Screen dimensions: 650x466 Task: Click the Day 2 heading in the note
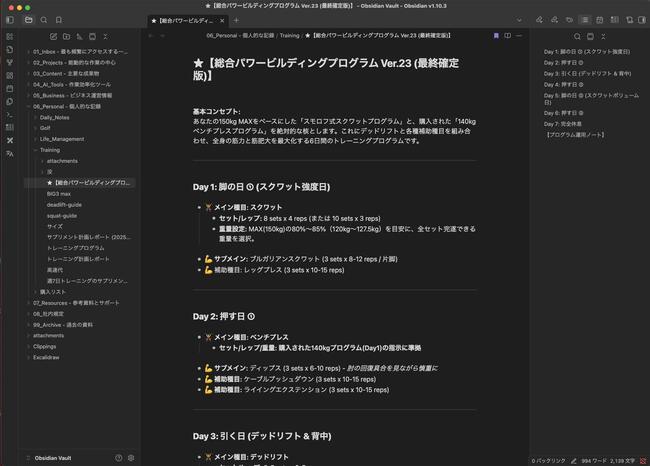[224, 316]
